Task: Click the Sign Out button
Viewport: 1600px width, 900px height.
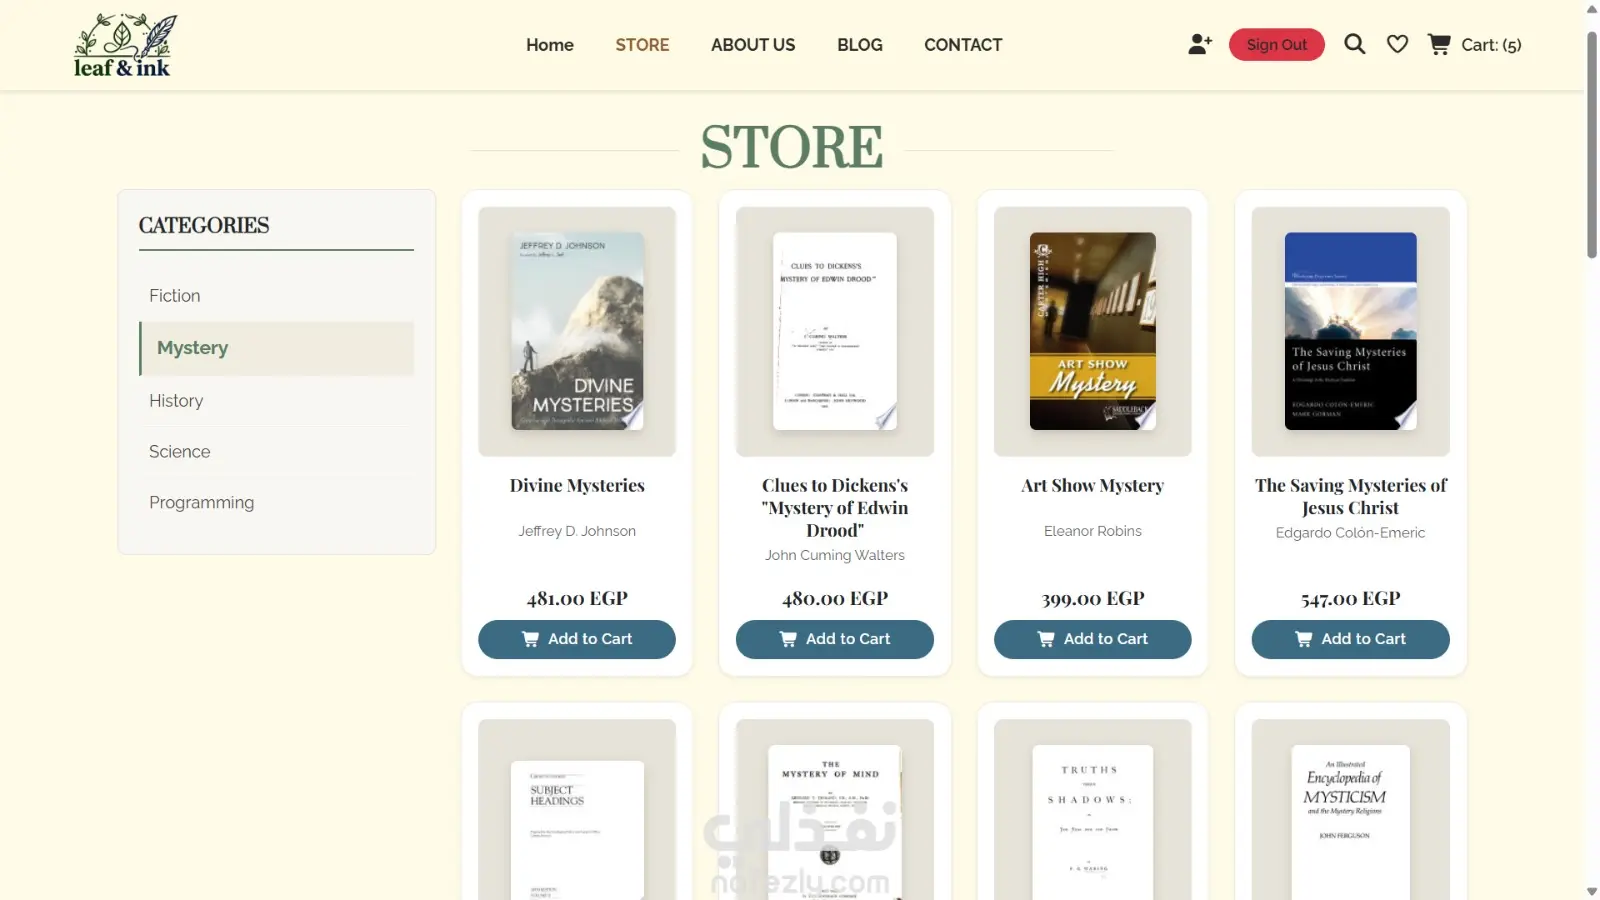Action: (x=1276, y=45)
